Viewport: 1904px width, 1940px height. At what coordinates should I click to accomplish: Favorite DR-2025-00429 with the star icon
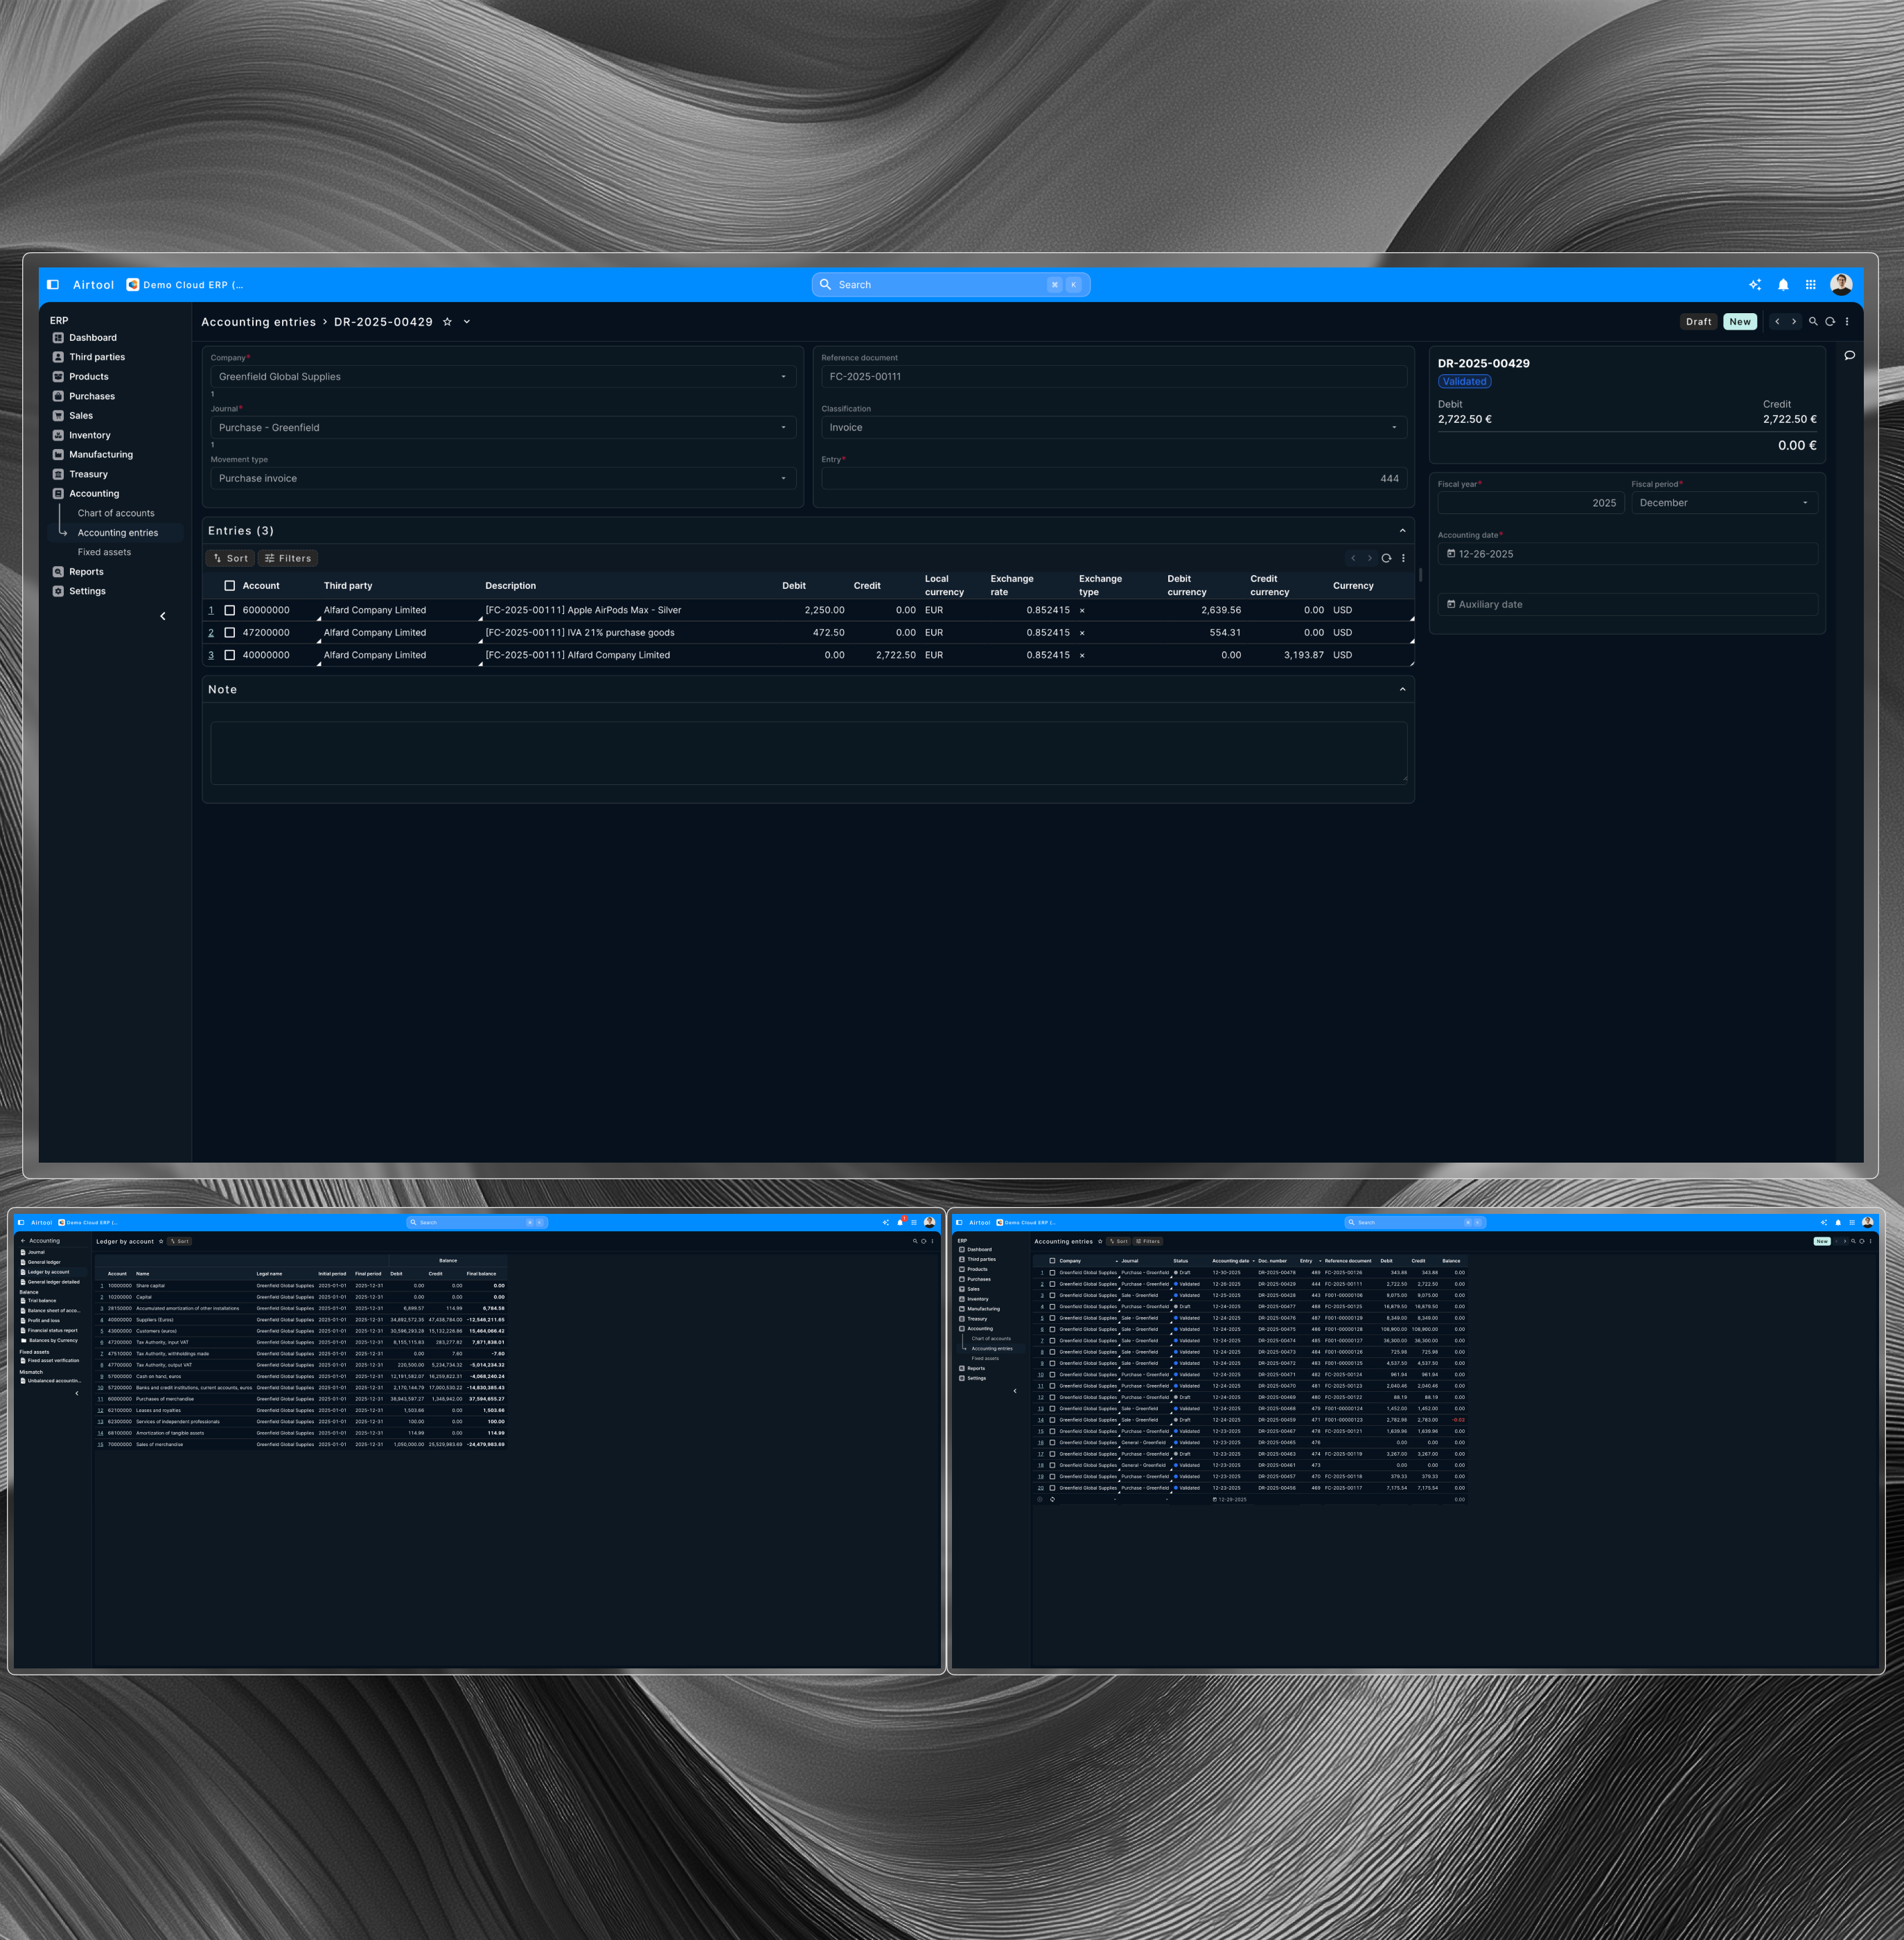point(447,322)
